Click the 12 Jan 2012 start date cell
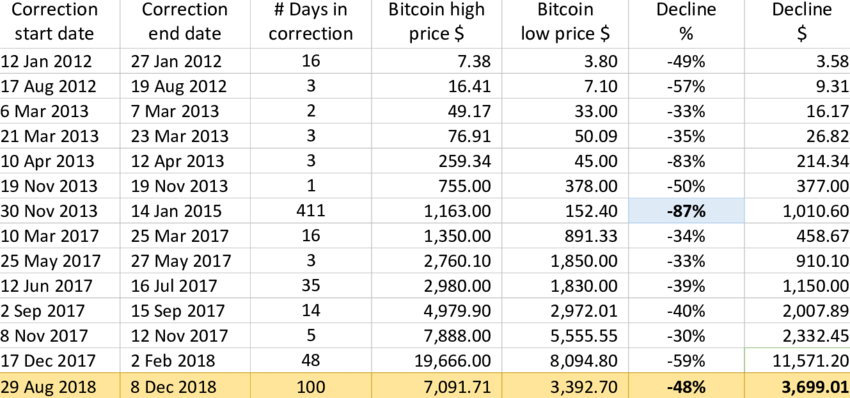 [60, 61]
